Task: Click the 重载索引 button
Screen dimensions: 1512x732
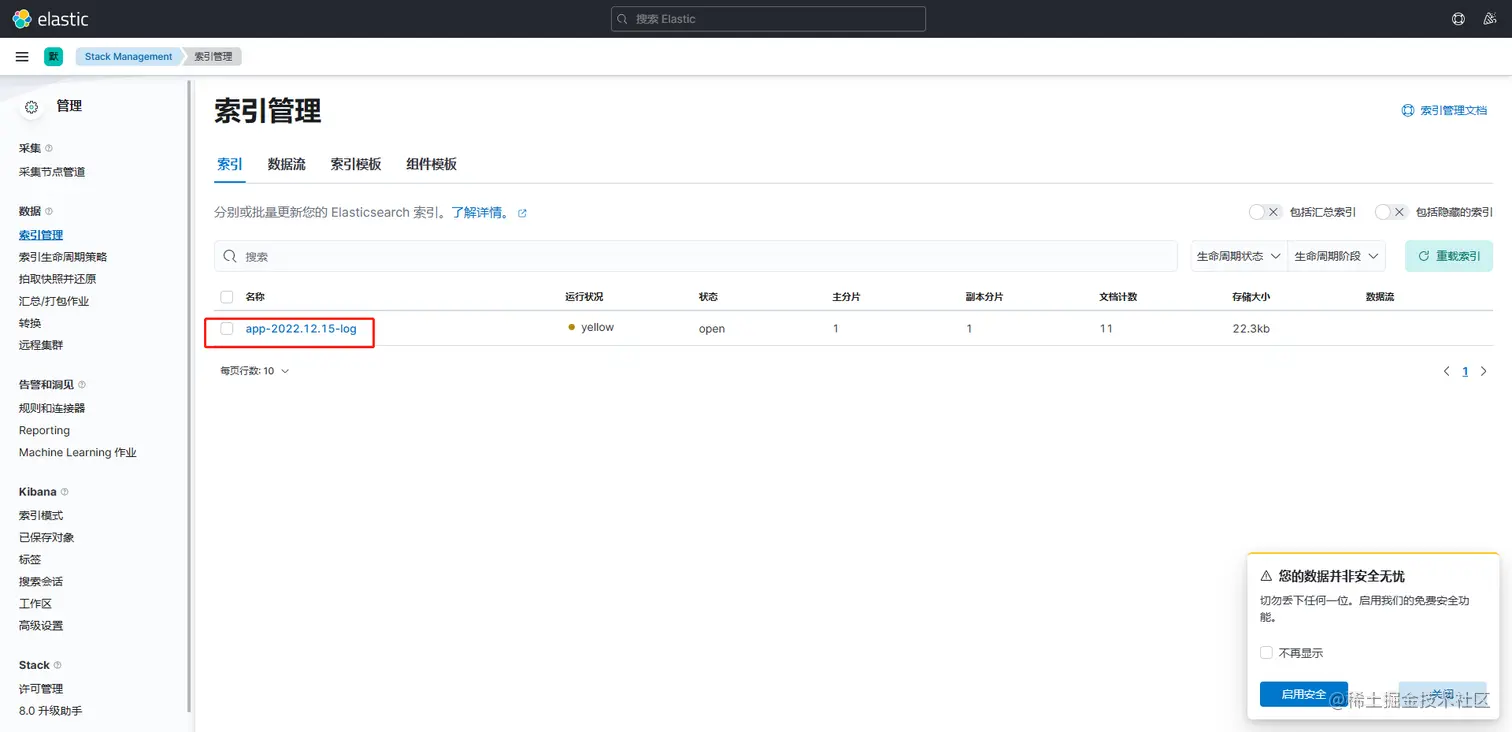Action: pos(1449,257)
